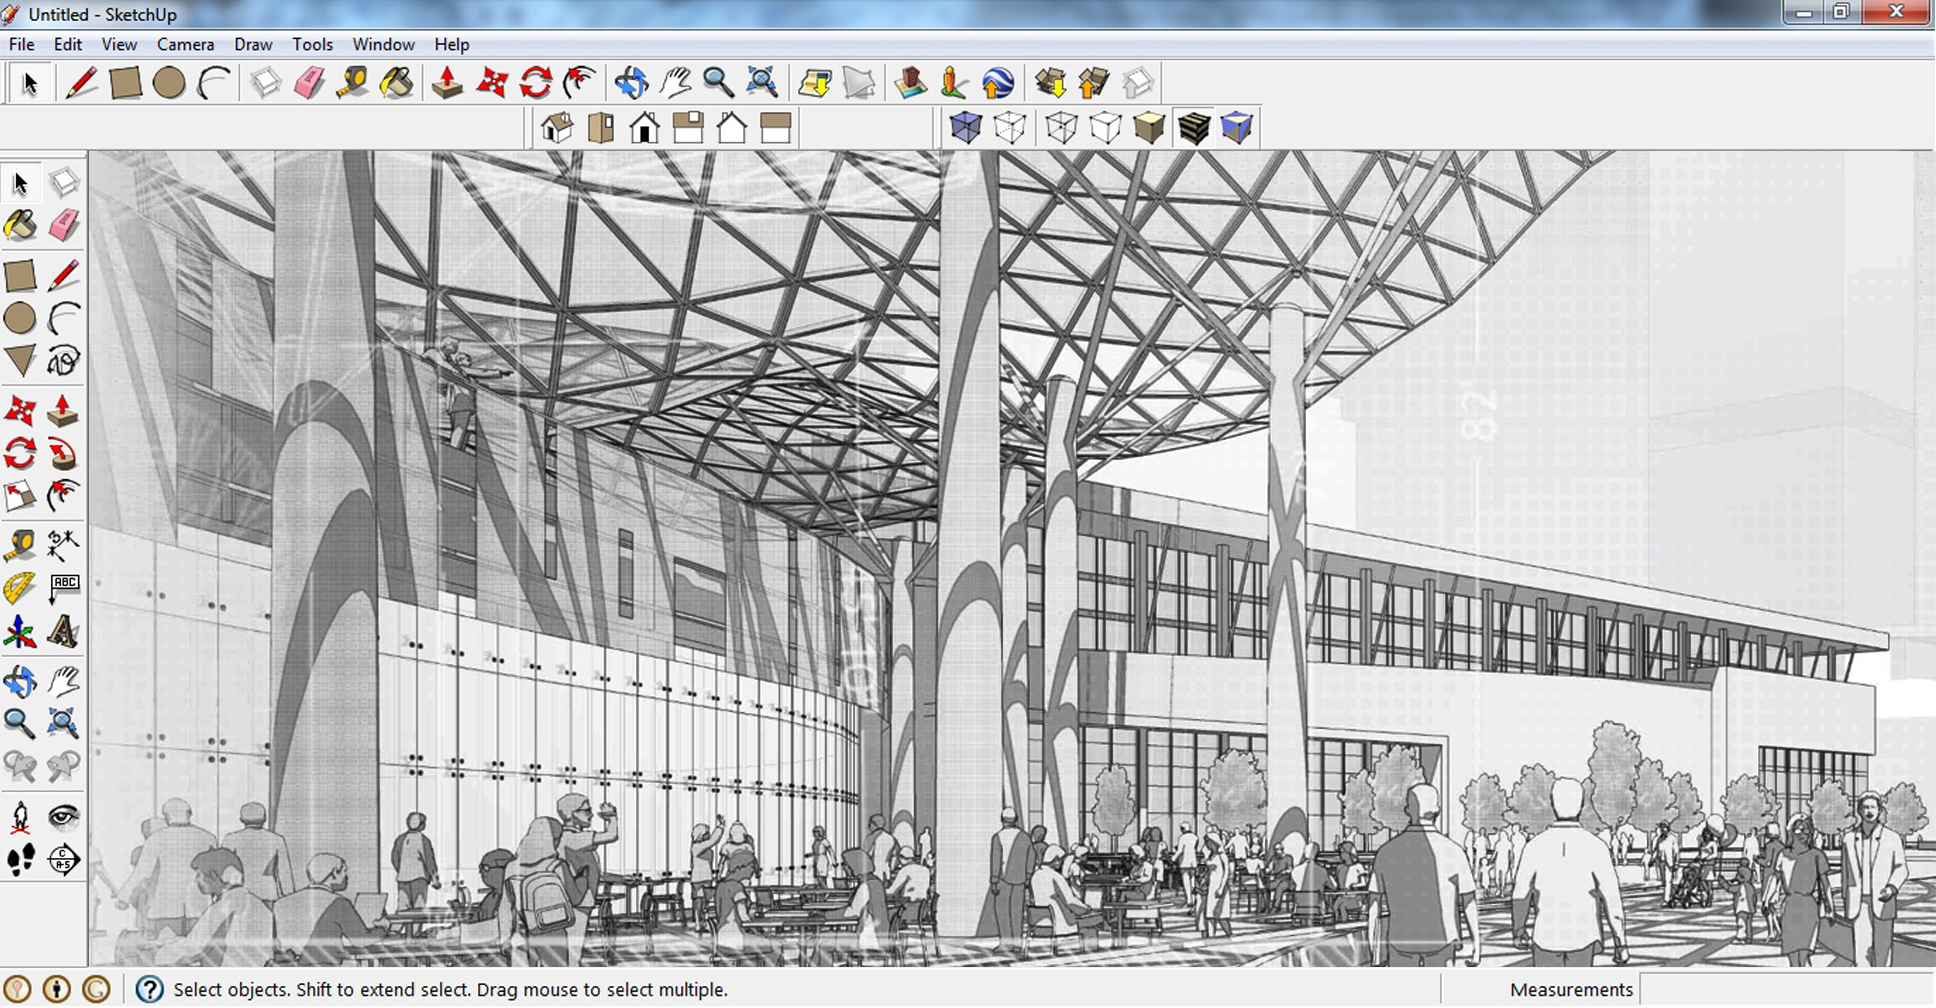Switch to the Front view house icon
This screenshot has height=1008, width=1936.
click(645, 128)
